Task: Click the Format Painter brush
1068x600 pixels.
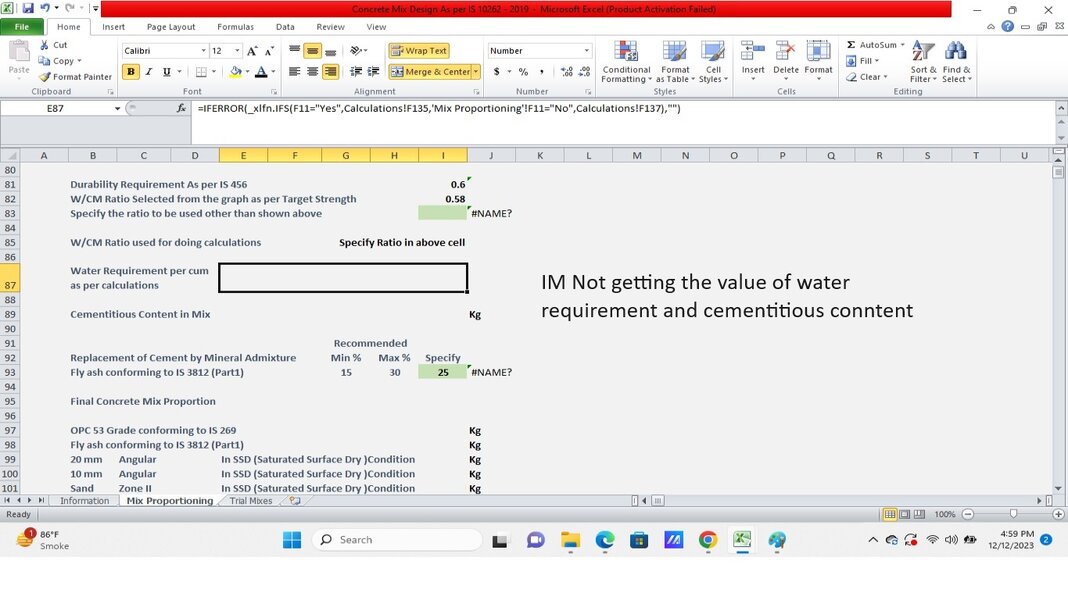Action: [45, 77]
